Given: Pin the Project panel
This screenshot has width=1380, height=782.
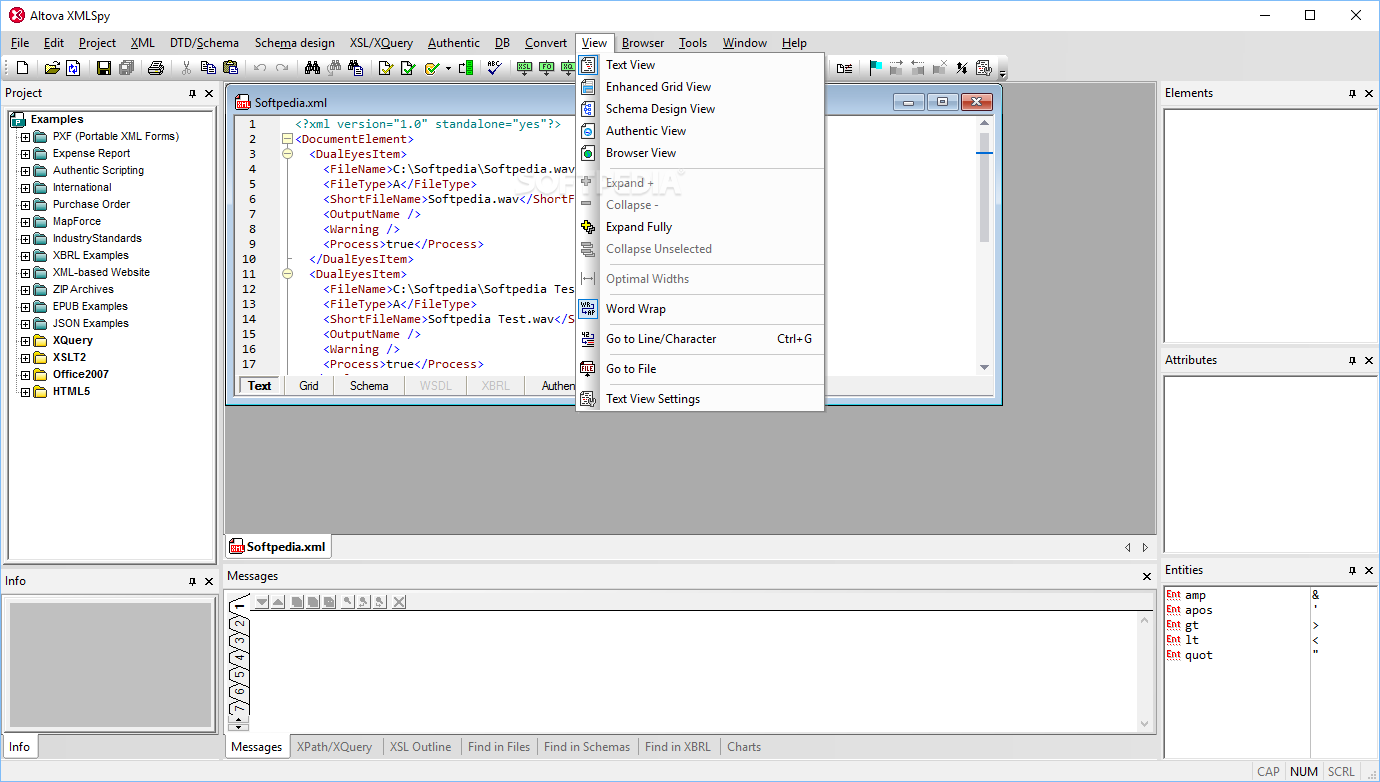Looking at the screenshot, I should [193, 93].
